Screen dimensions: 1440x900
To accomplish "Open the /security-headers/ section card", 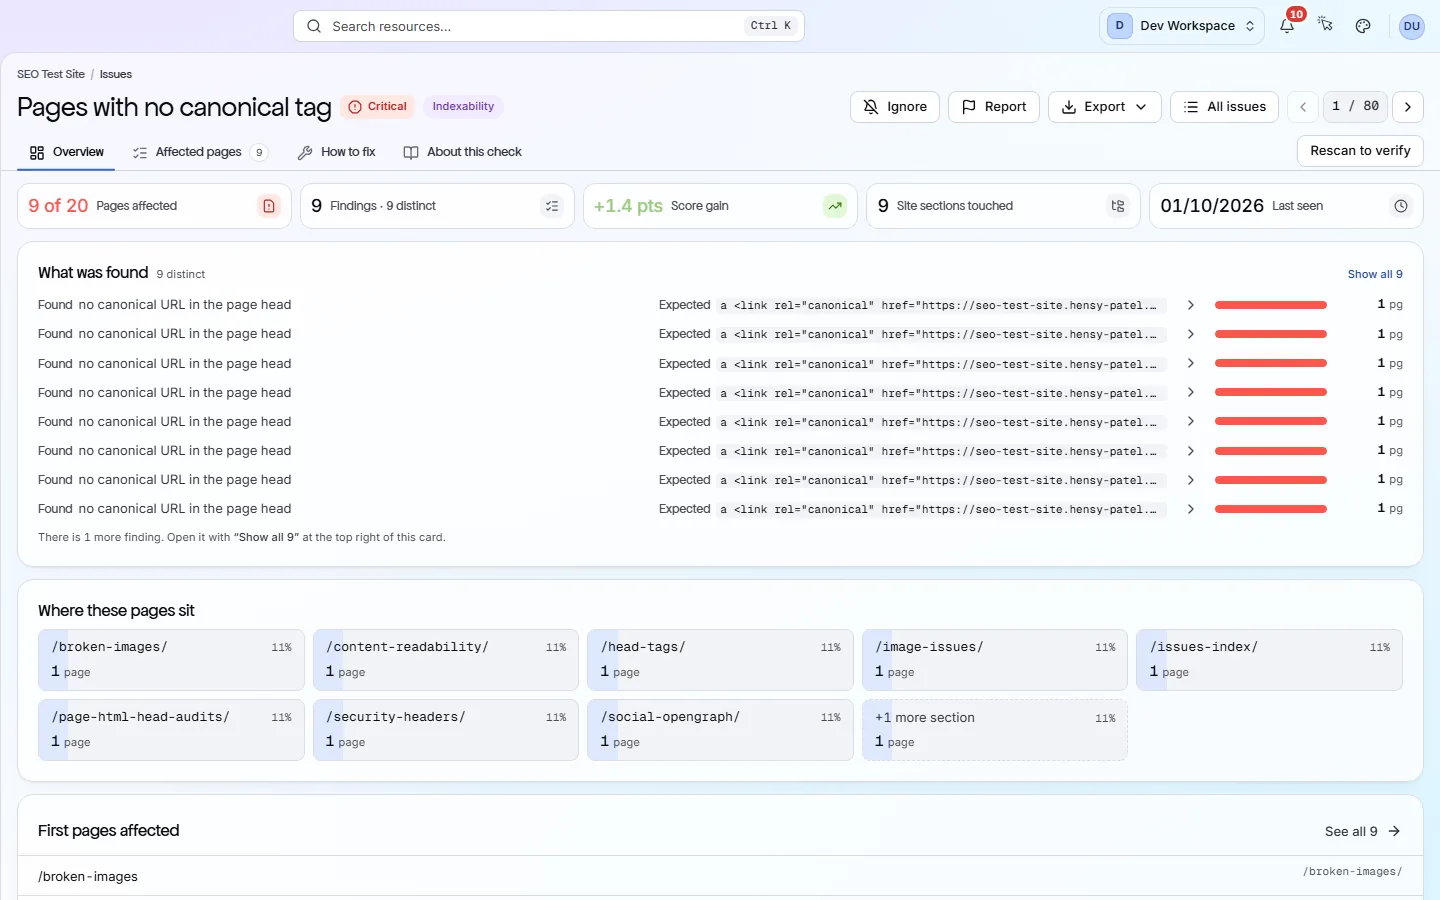I will (x=446, y=730).
